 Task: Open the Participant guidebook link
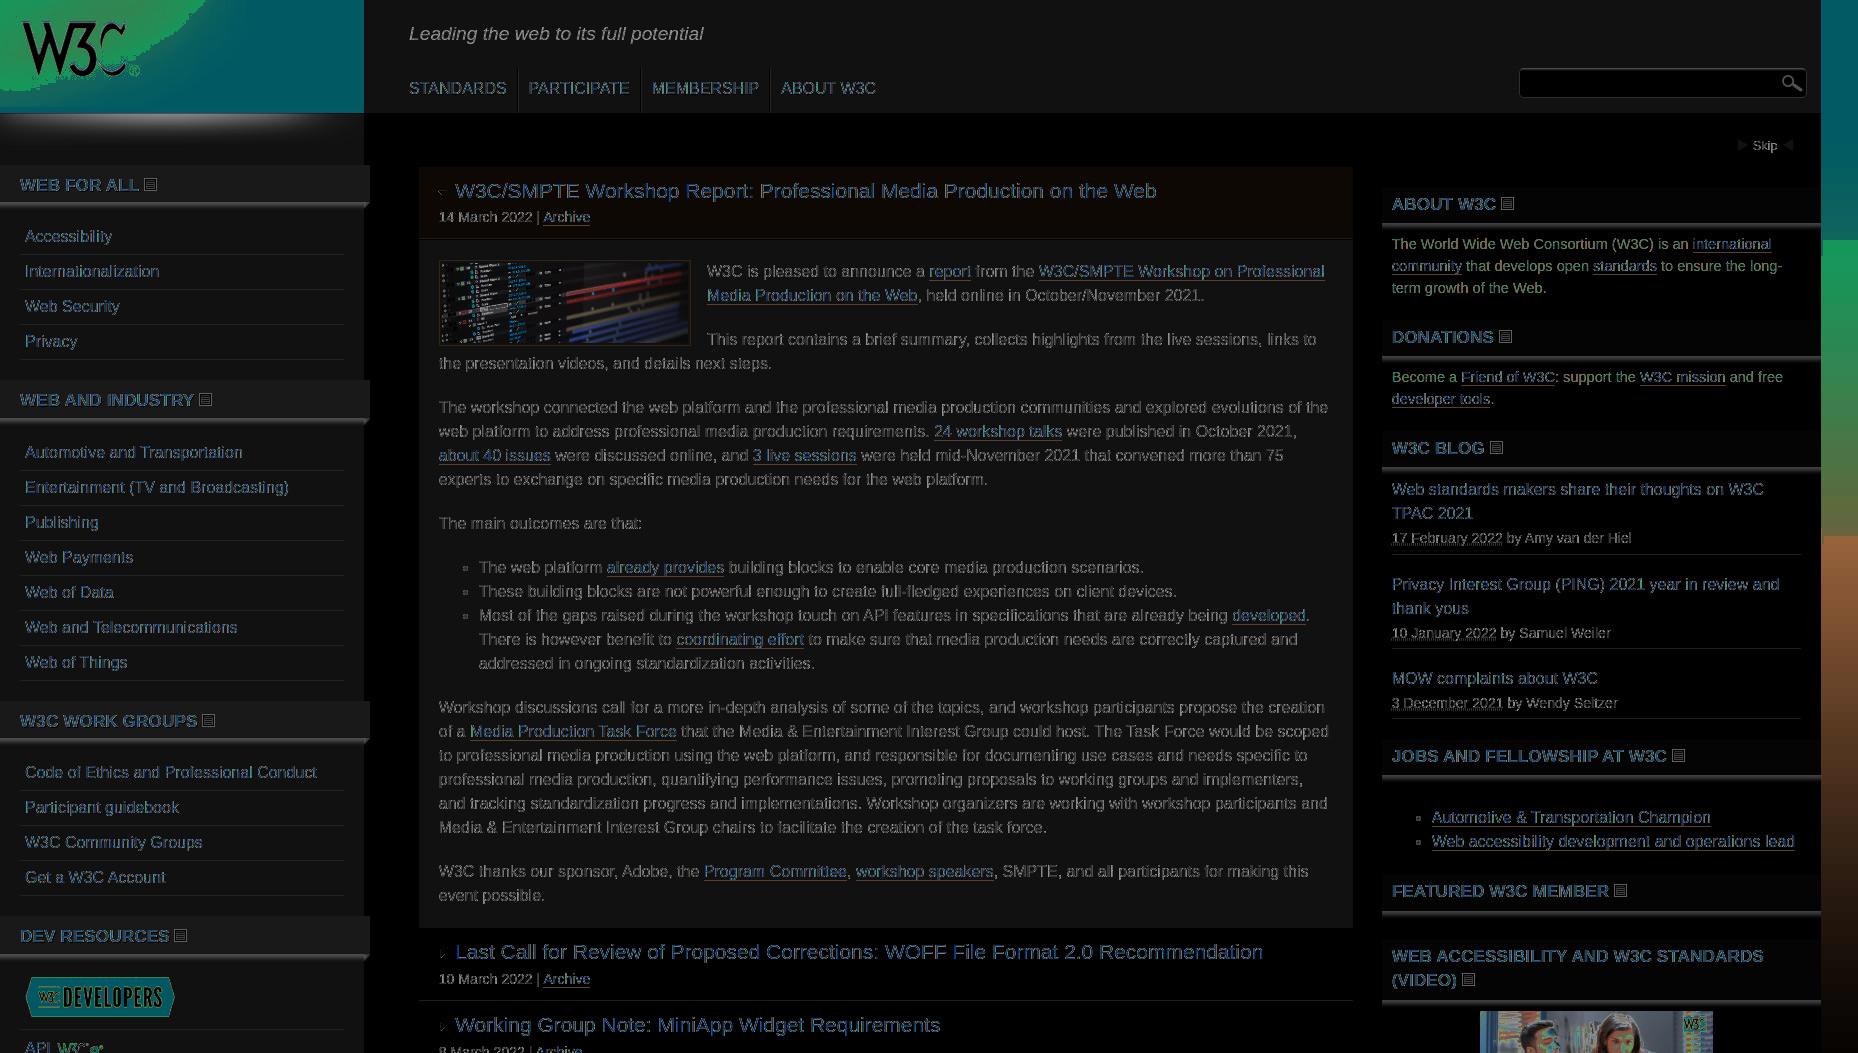pos(102,807)
